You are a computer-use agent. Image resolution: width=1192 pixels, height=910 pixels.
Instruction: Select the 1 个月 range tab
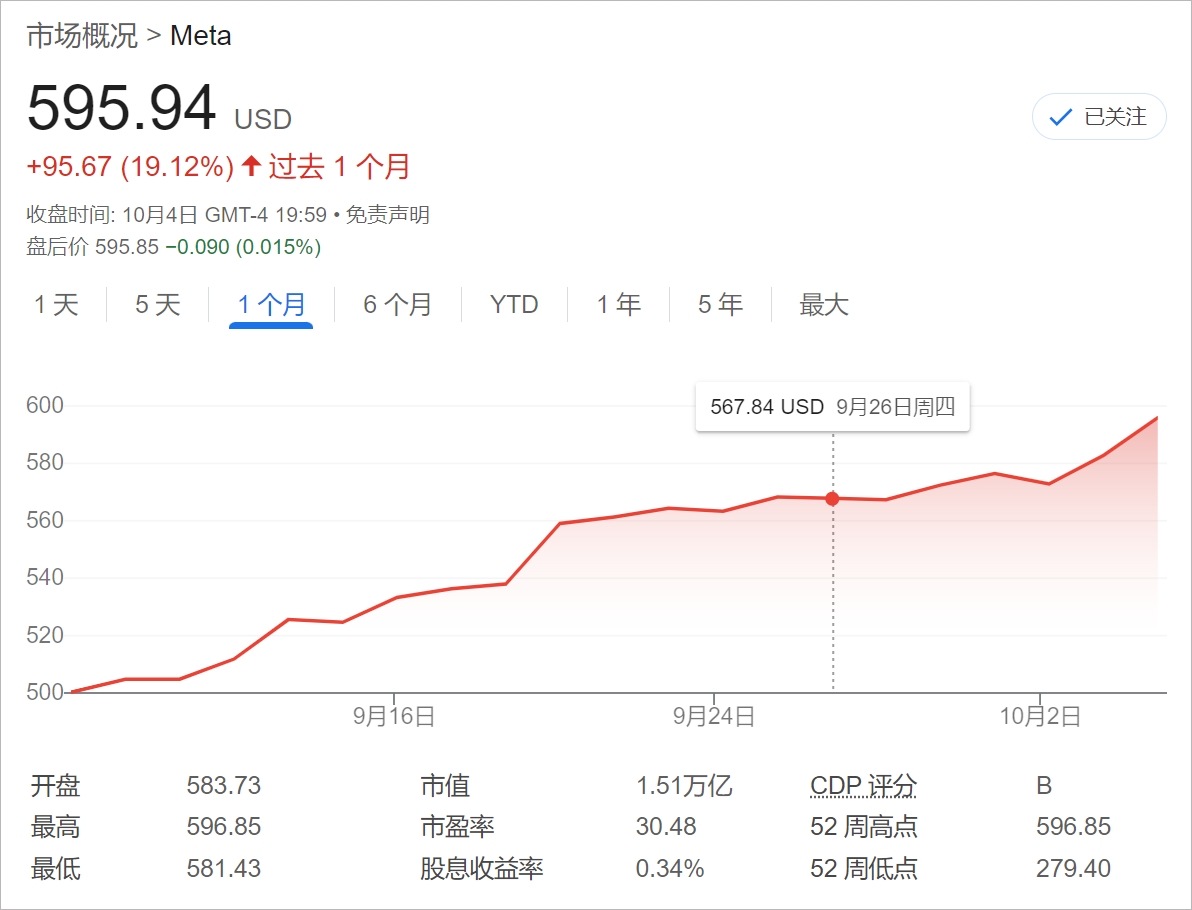[x=271, y=305]
